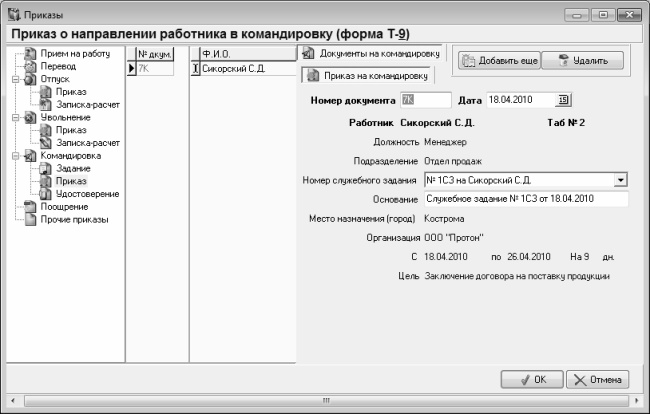Open the date calendar picker icon
The width and height of the screenshot is (650, 414).
coord(563,99)
